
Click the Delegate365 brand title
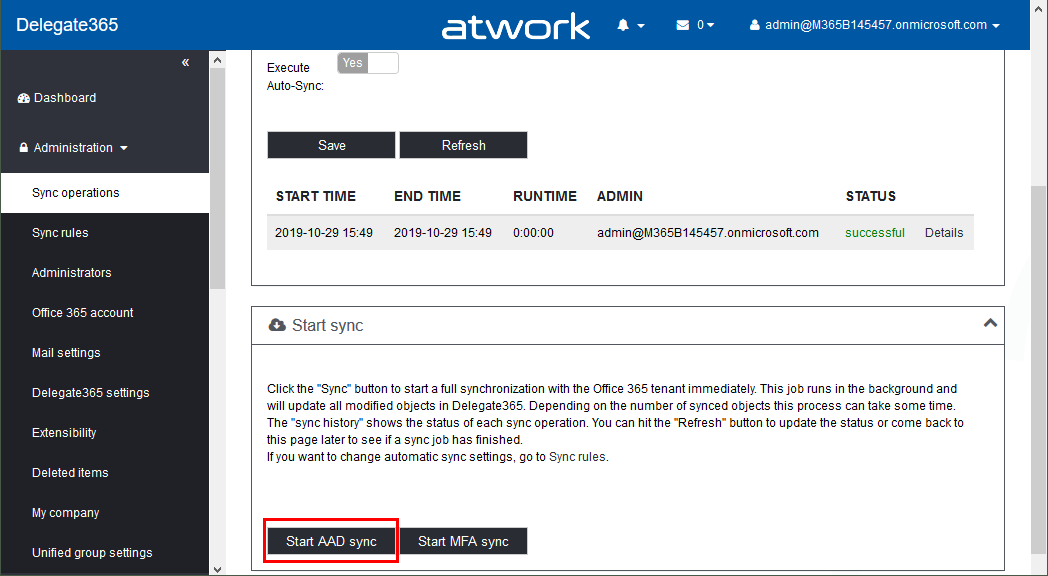(67, 25)
